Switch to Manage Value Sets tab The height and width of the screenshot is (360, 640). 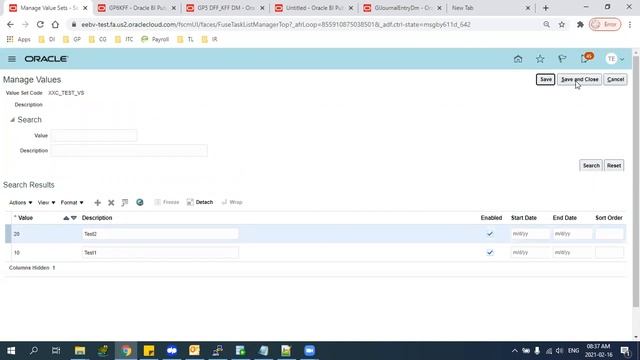(x=48, y=8)
